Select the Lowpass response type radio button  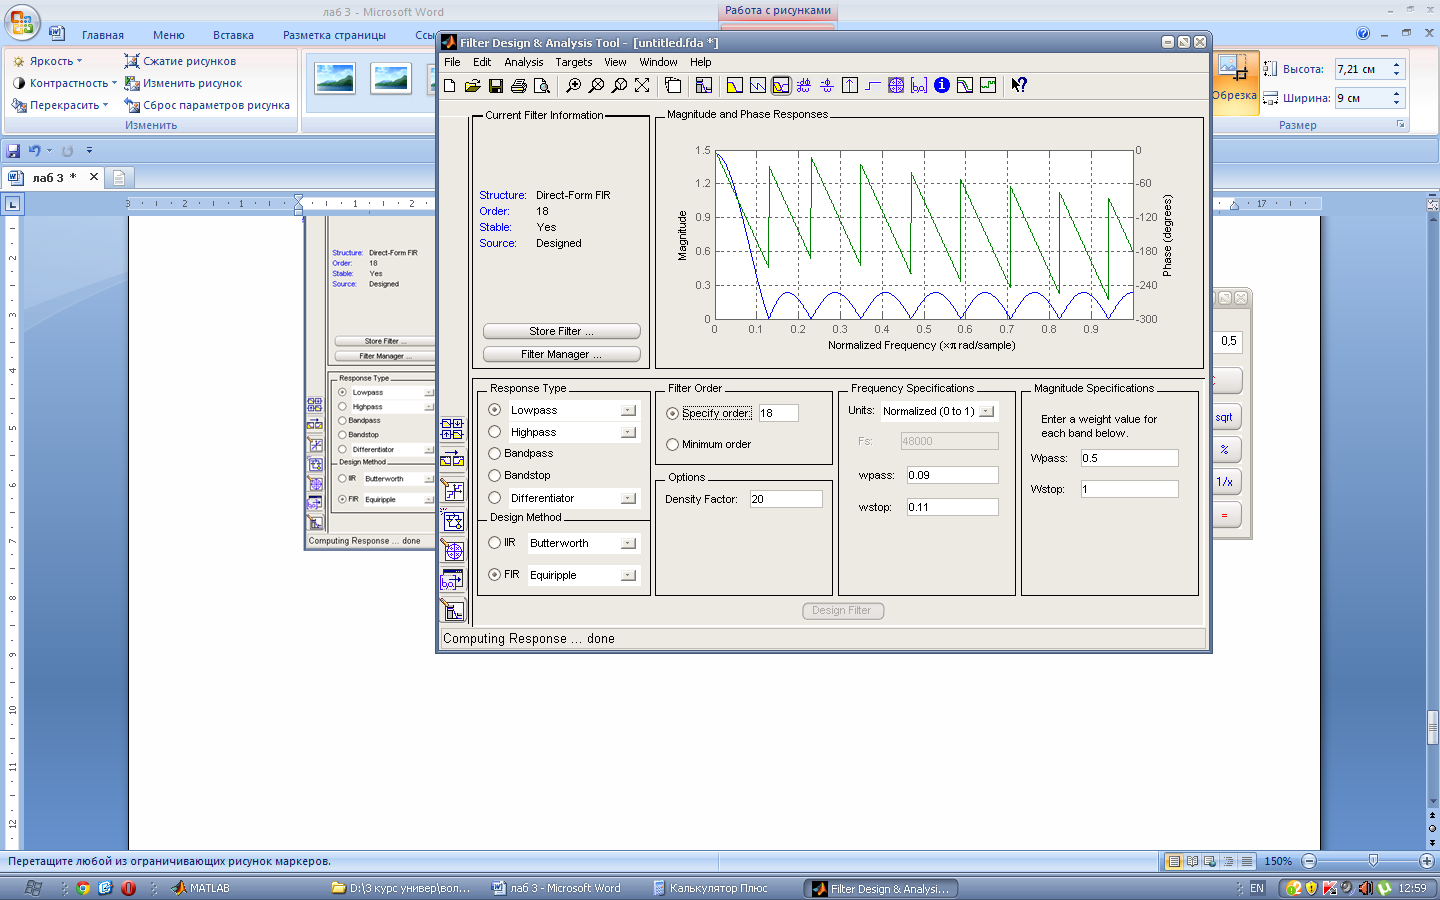(x=495, y=410)
